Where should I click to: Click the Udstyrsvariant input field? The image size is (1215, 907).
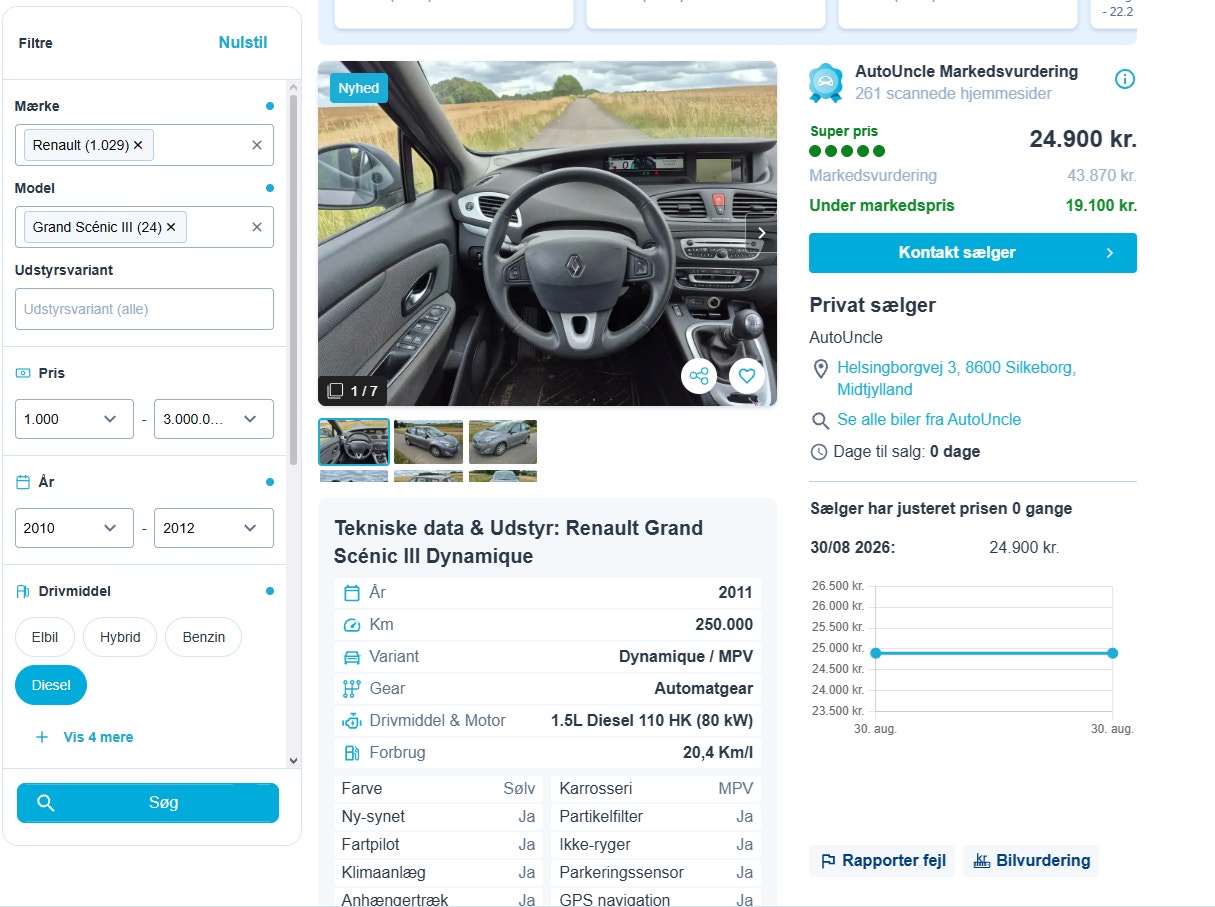point(144,309)
